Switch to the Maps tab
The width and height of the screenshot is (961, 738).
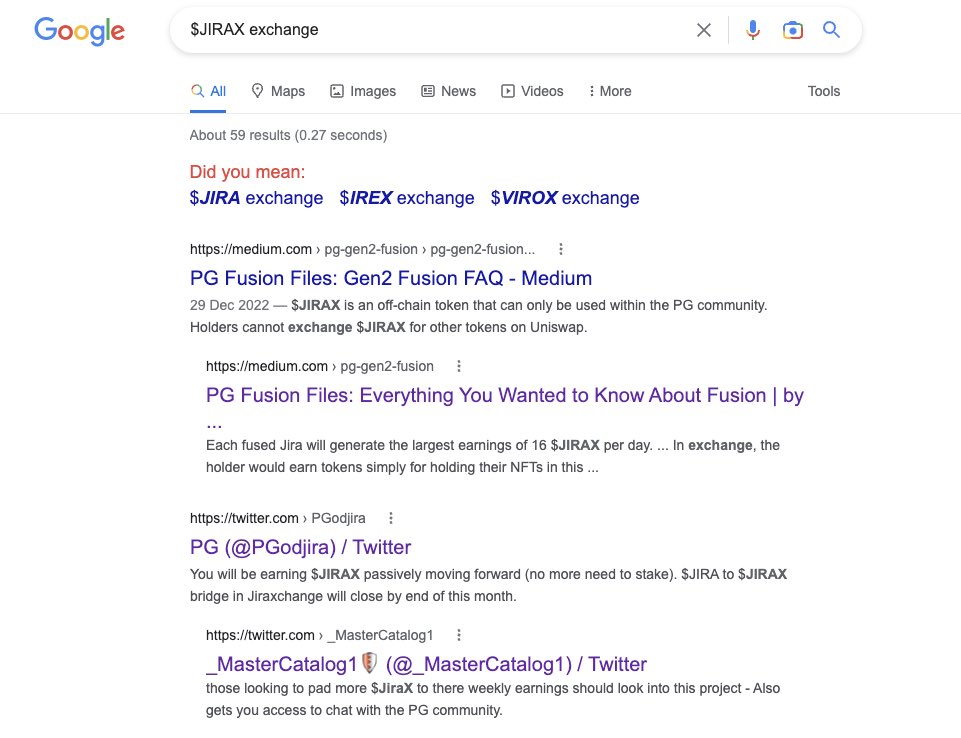coord(278,91)
